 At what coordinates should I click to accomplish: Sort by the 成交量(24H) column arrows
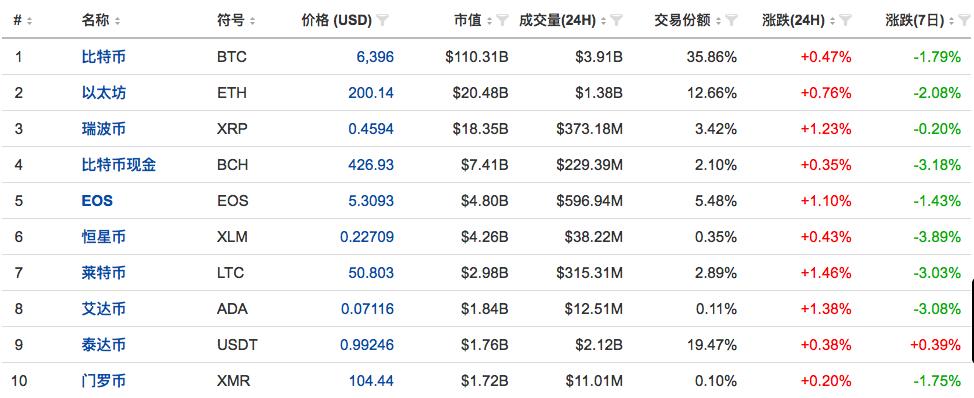604,21
